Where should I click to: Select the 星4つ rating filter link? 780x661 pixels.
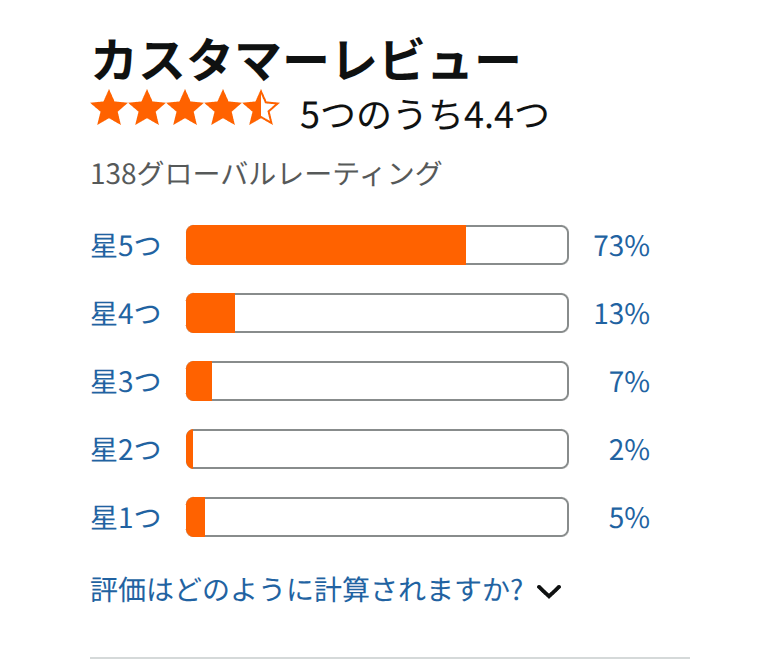pos(126,314)
